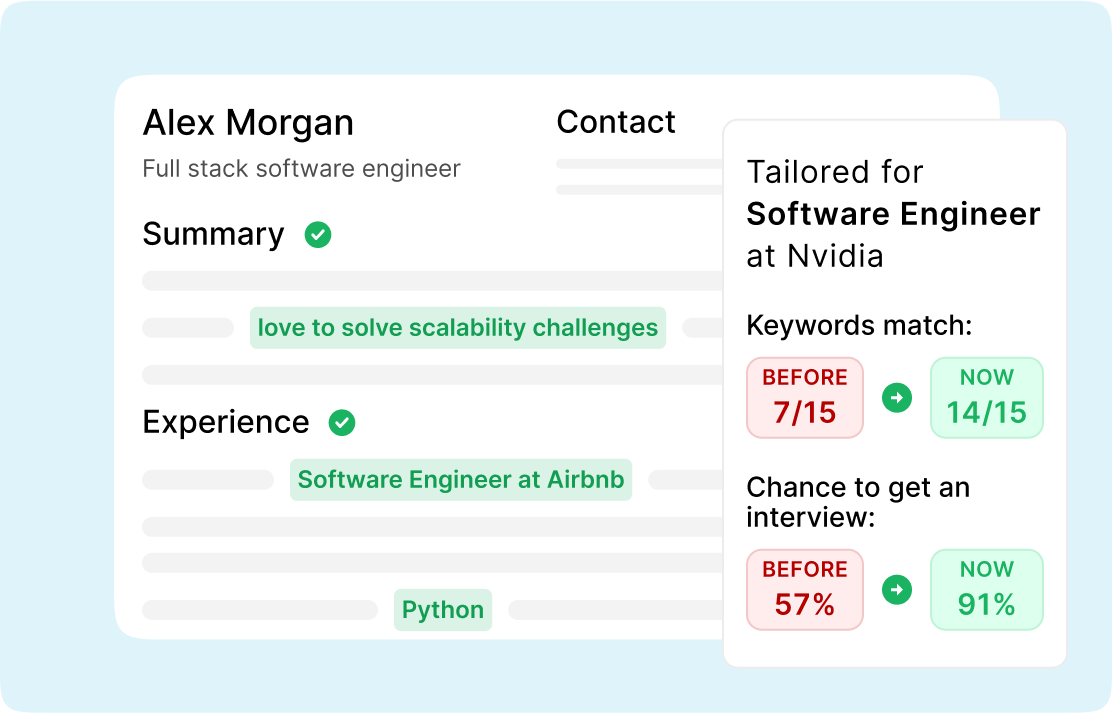Select the Experience section heading
Viewport: 1112px width, 713px height.
pos(226,423)
